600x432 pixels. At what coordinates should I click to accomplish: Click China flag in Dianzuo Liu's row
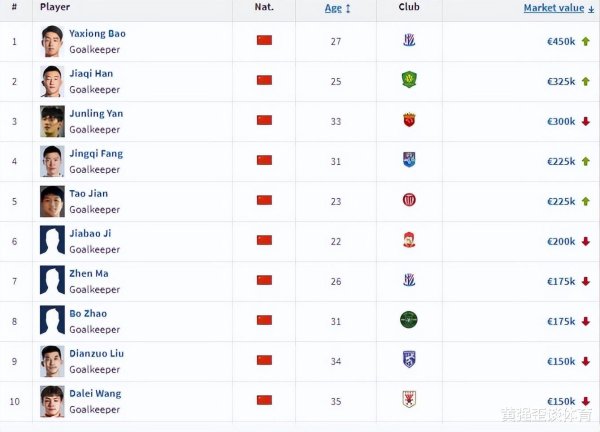[264, 360]
